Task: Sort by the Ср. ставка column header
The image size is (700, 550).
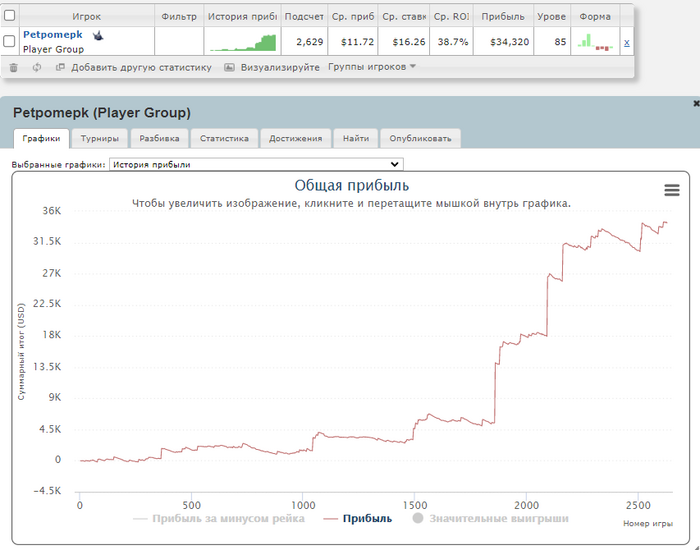Action: point(404,17)
